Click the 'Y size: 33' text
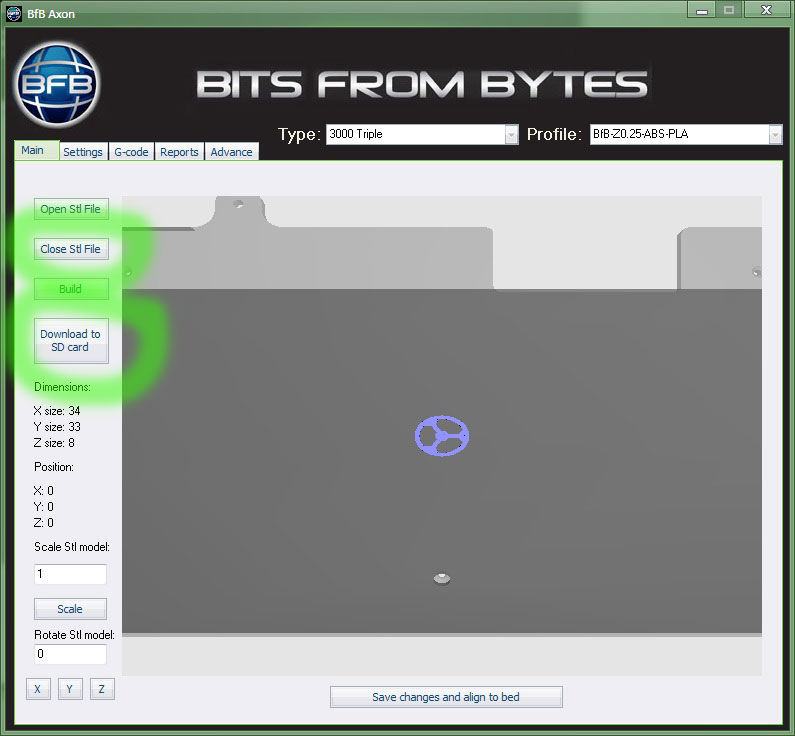Viewport: 795px width, 736px height. pyautogui.click(x=57, y=427)
